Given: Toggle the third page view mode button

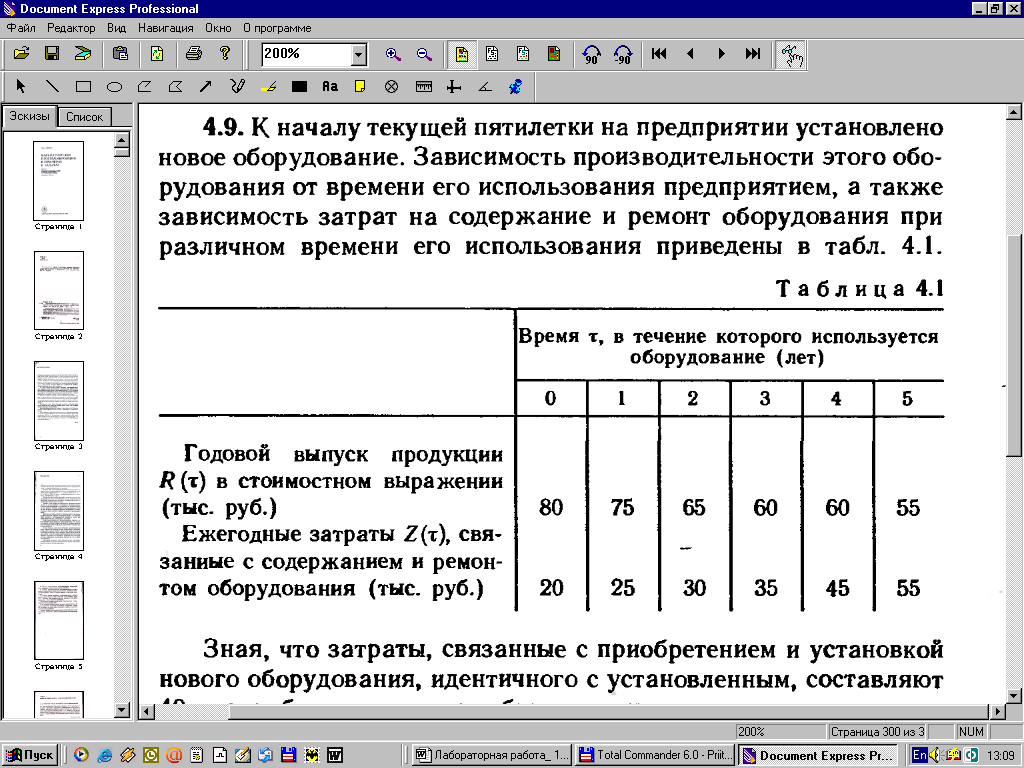Looking at the screenshot, I should (x=523, y=54).
